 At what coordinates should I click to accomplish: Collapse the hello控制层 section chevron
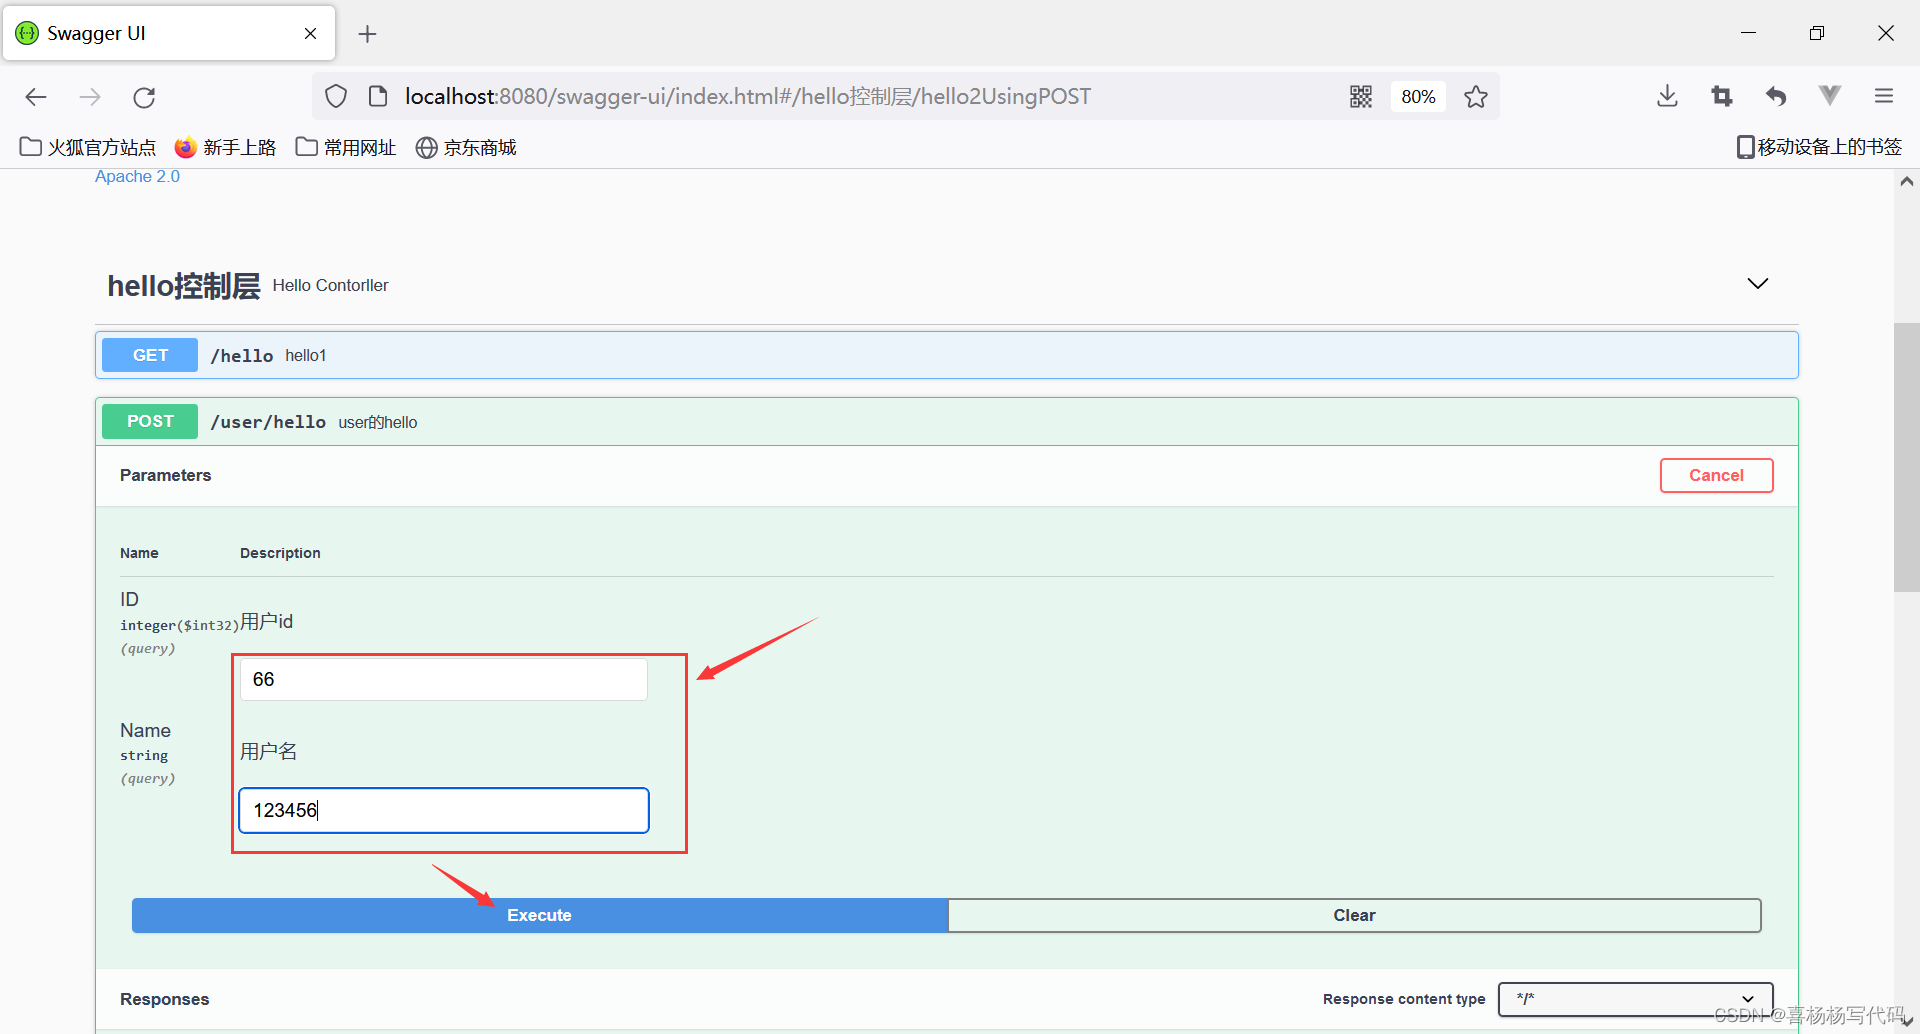[1757, 283]
